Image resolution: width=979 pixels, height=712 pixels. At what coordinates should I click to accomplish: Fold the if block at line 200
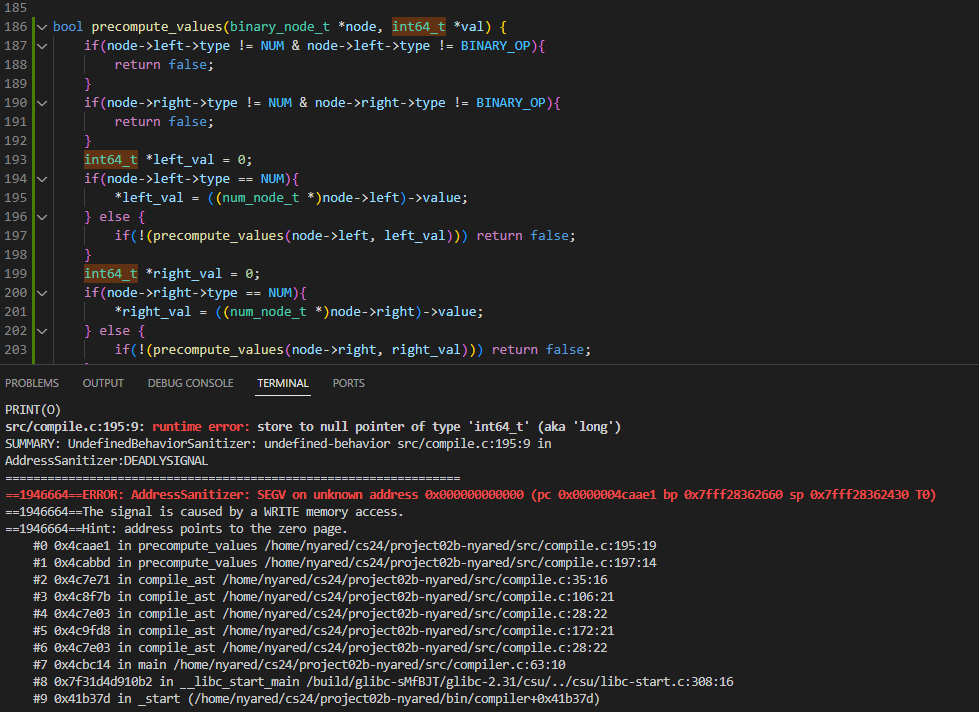[x=42, y=292]
